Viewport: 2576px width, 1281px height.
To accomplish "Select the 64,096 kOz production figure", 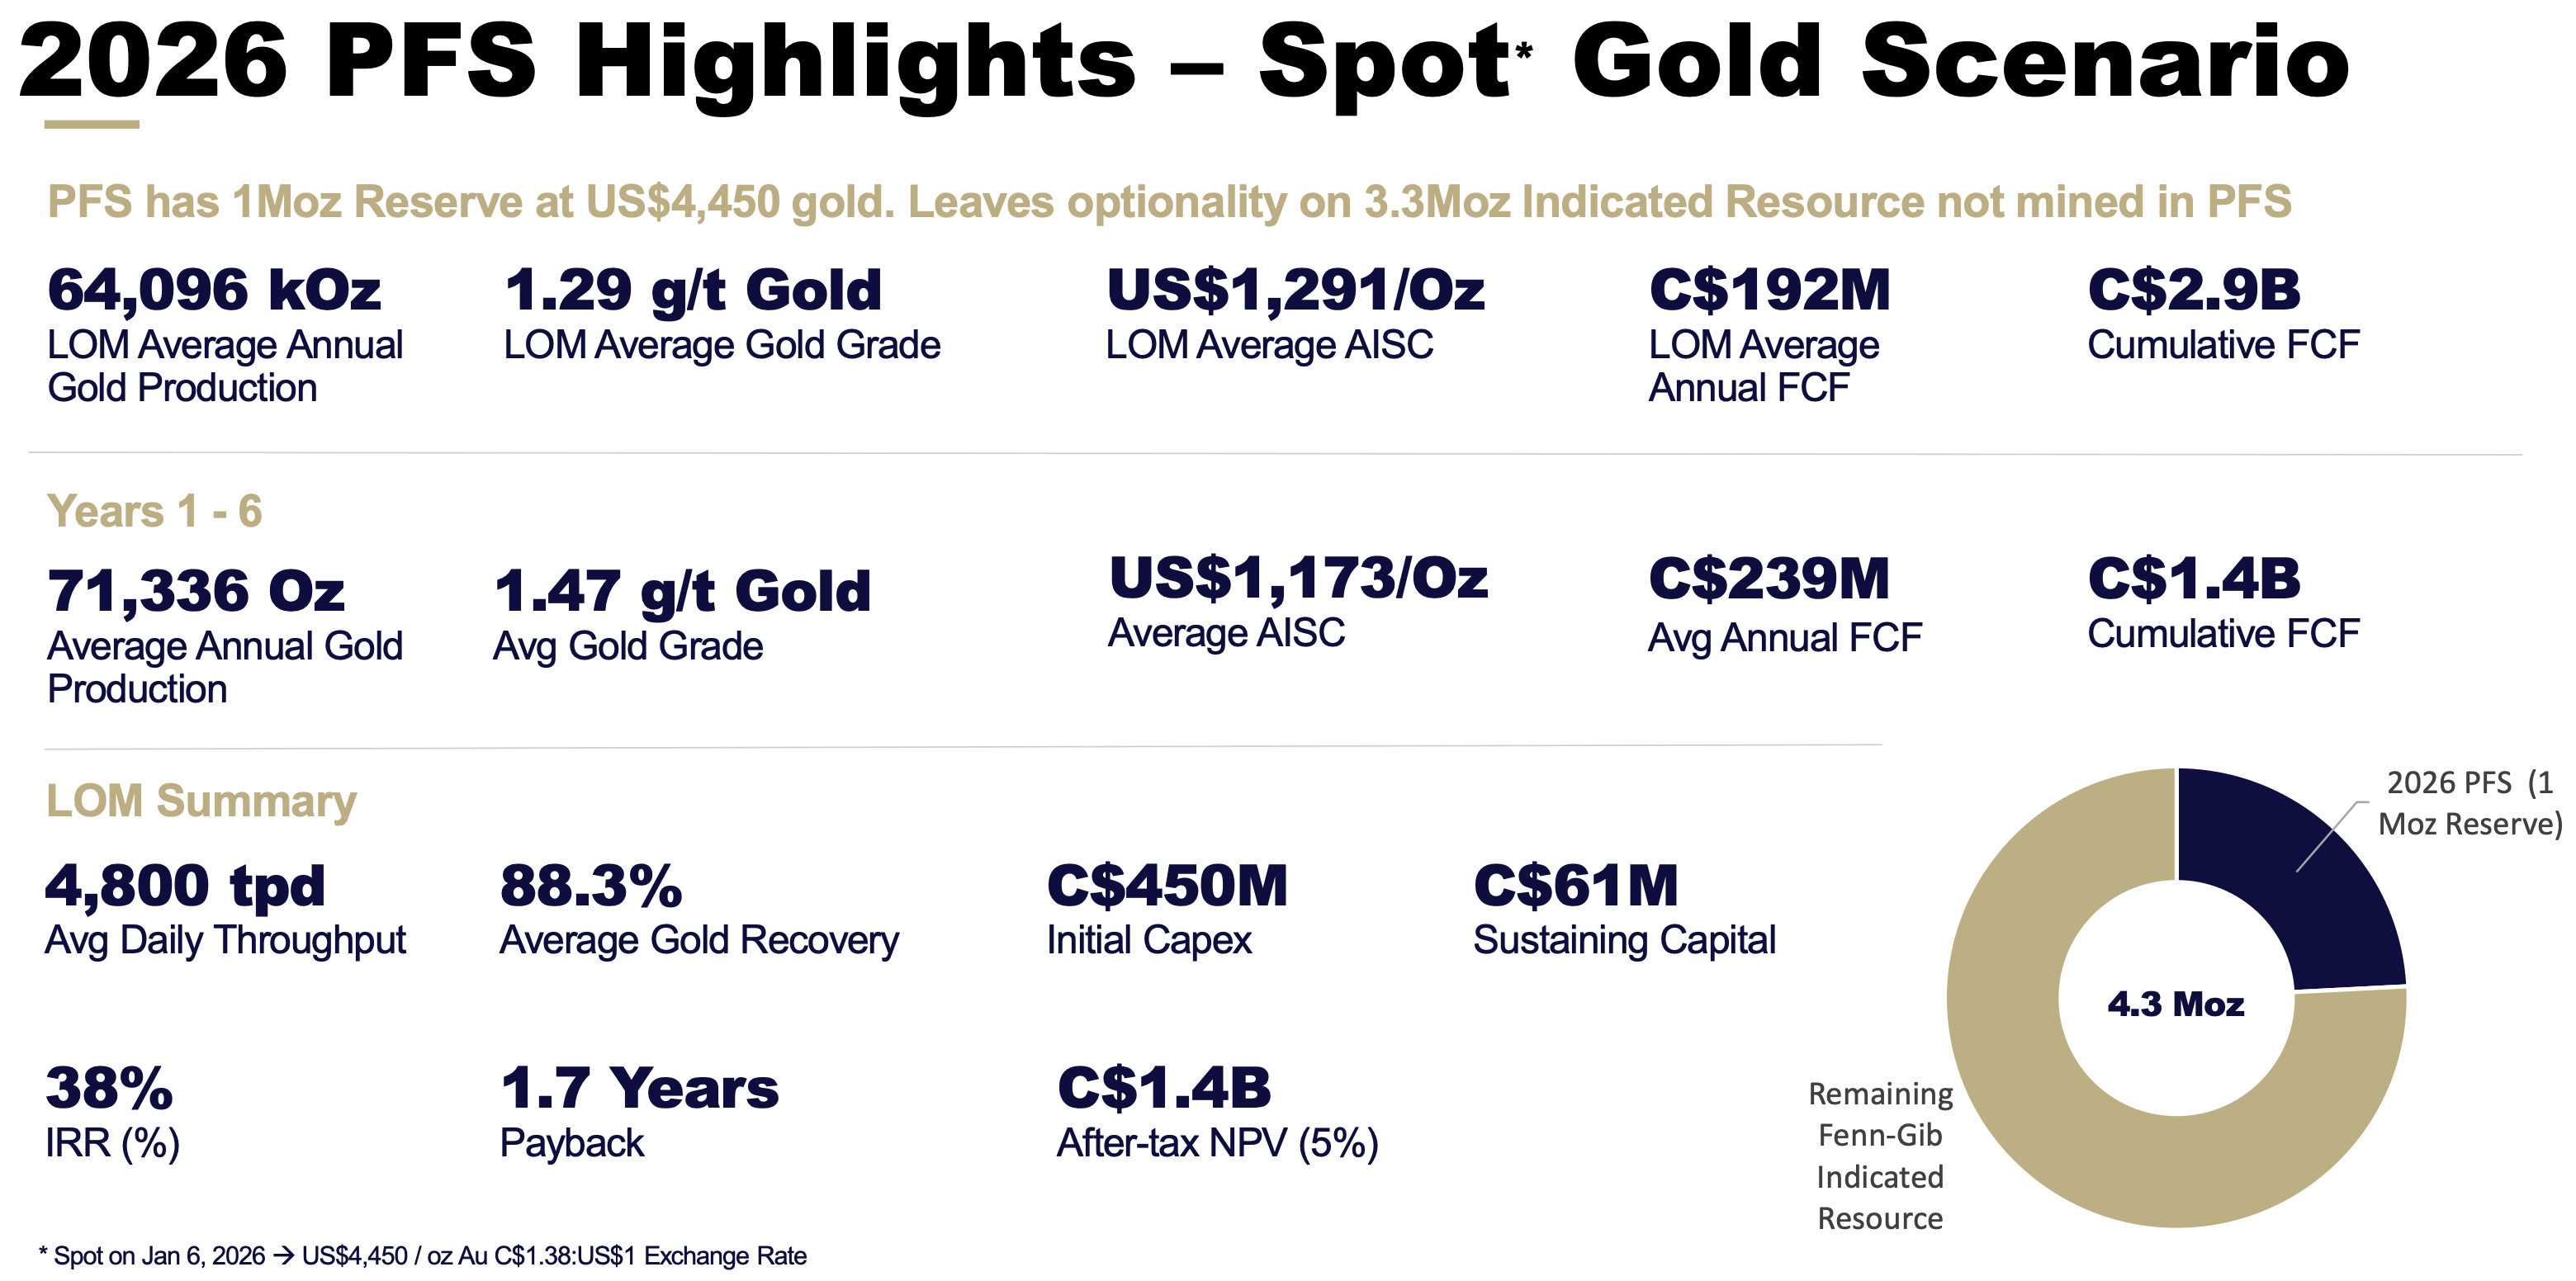I will [x=214, y=290].
